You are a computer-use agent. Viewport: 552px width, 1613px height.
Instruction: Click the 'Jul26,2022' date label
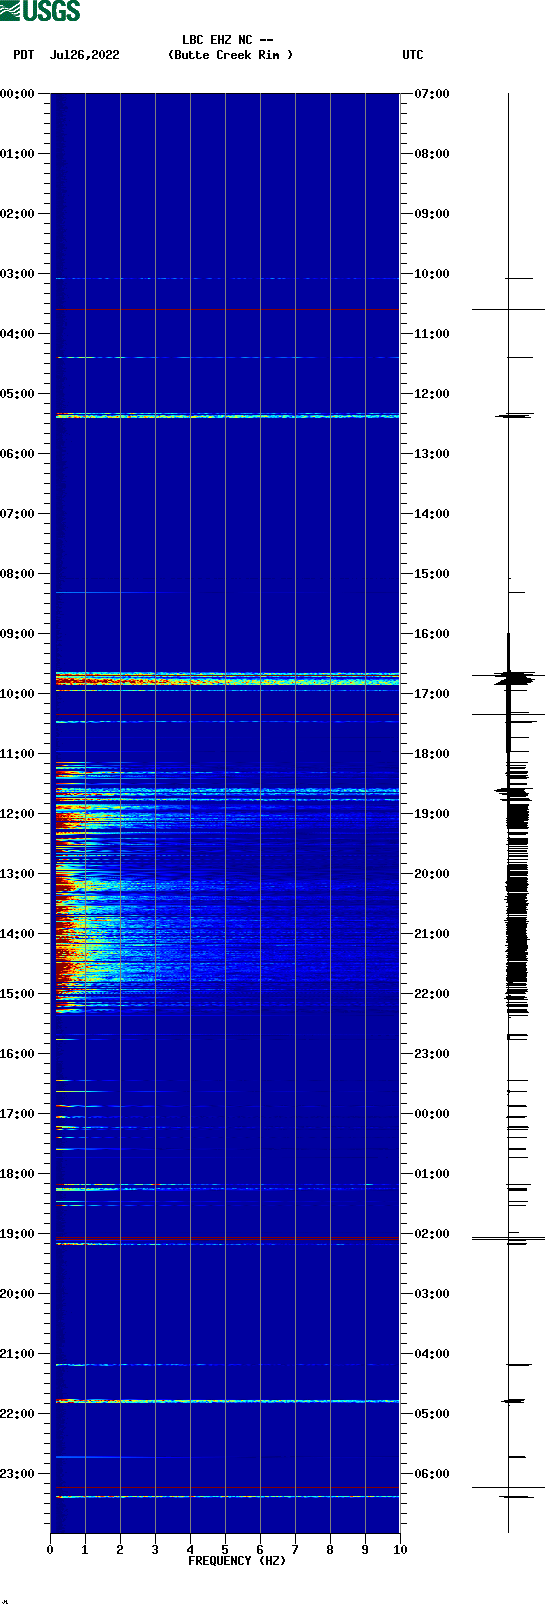tap(85, 55)
